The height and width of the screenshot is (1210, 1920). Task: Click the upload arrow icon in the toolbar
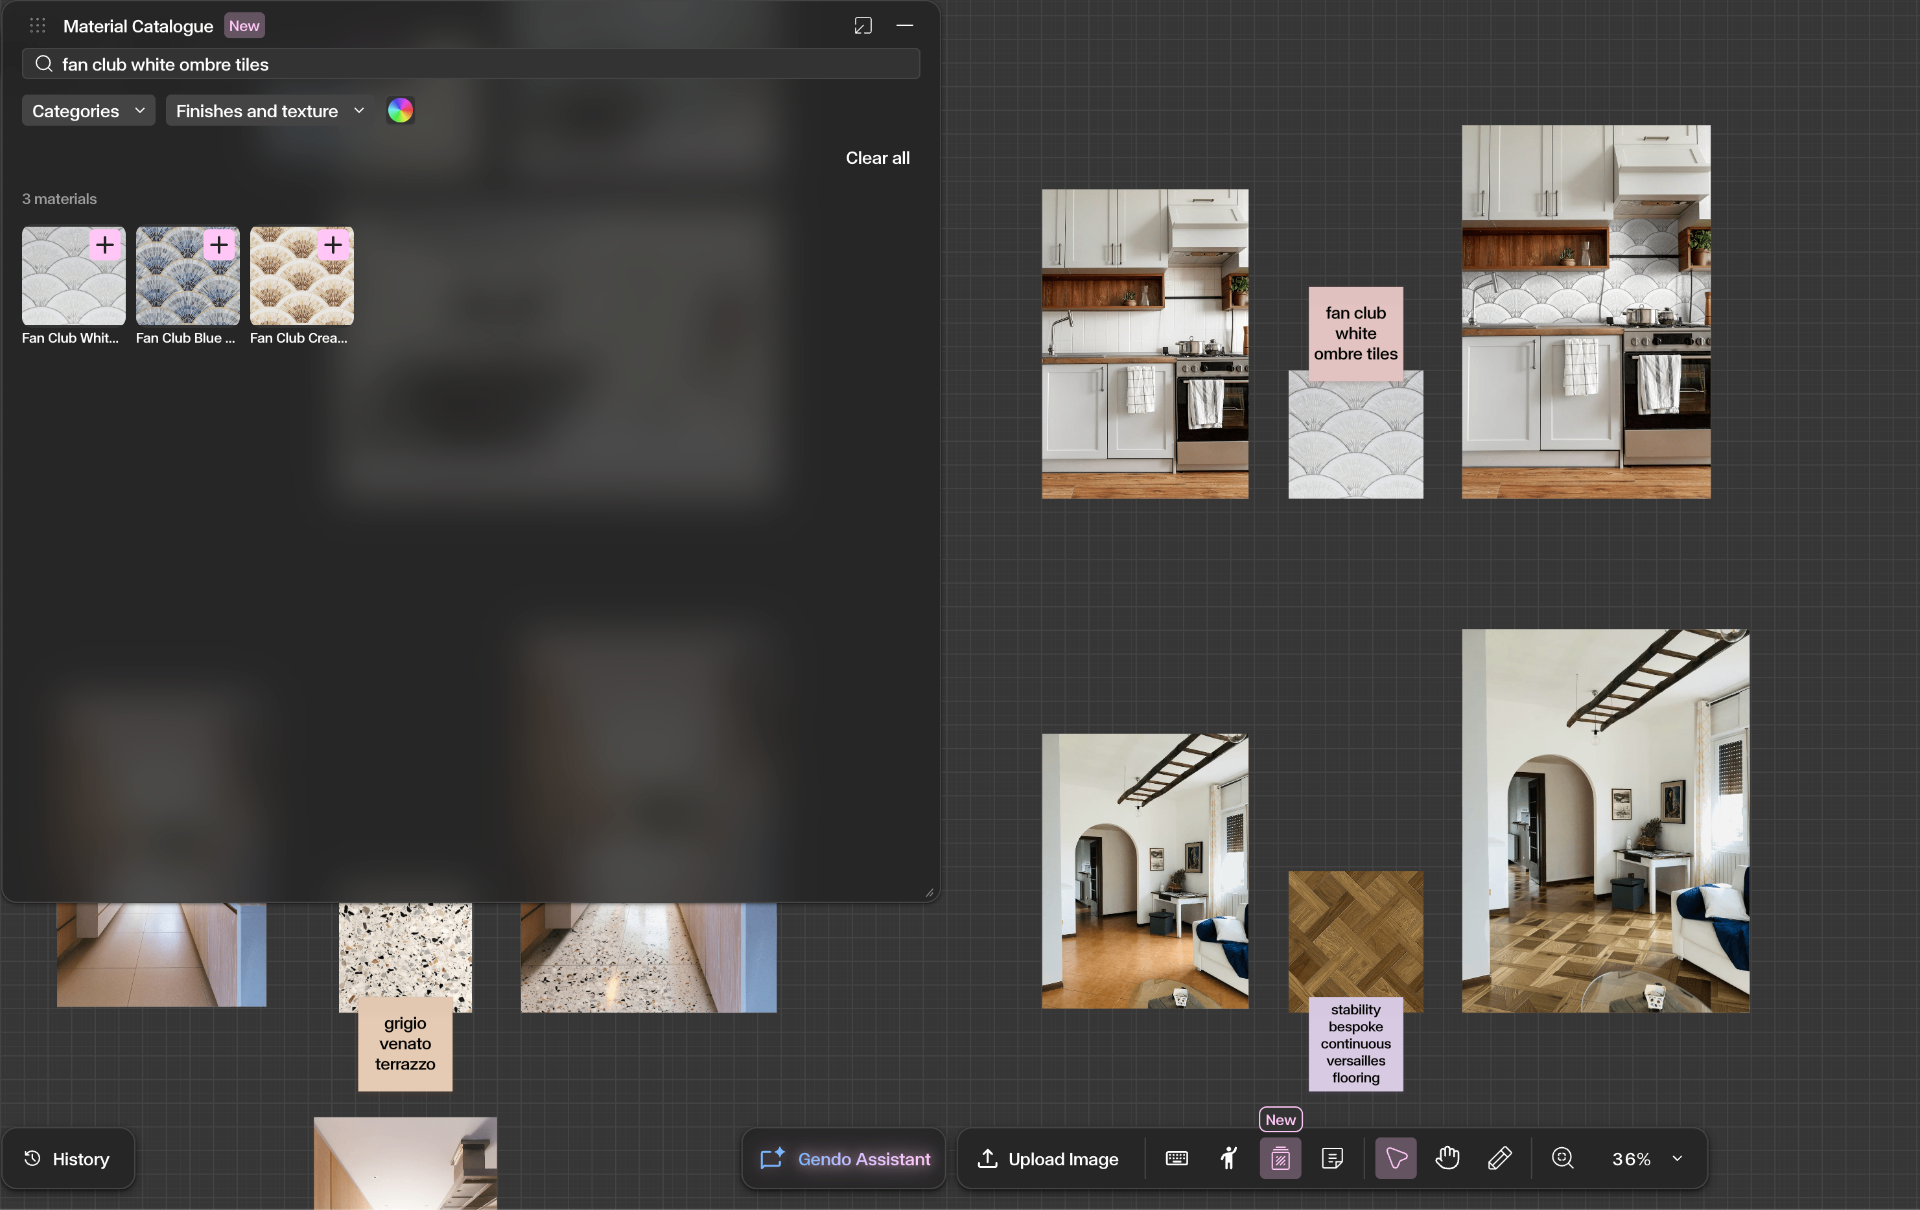point(987,1159)
